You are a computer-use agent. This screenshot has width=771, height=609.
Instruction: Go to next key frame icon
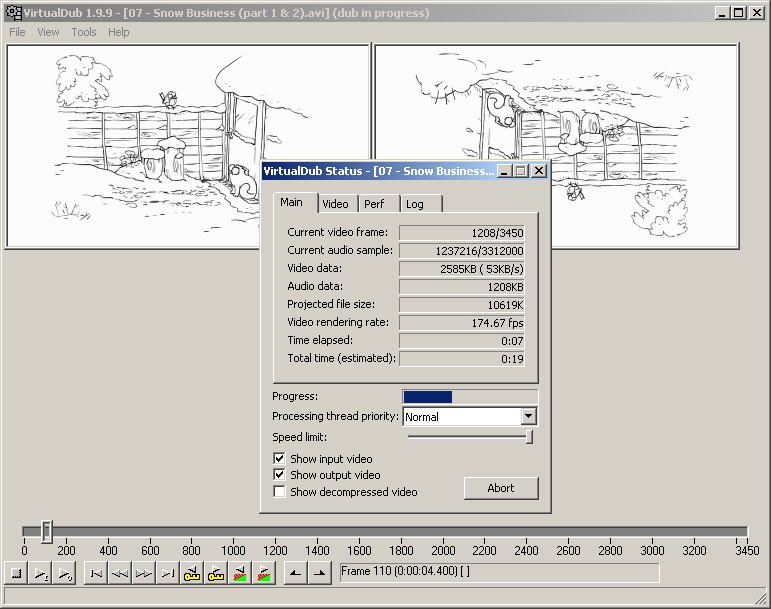click(216, 573)
